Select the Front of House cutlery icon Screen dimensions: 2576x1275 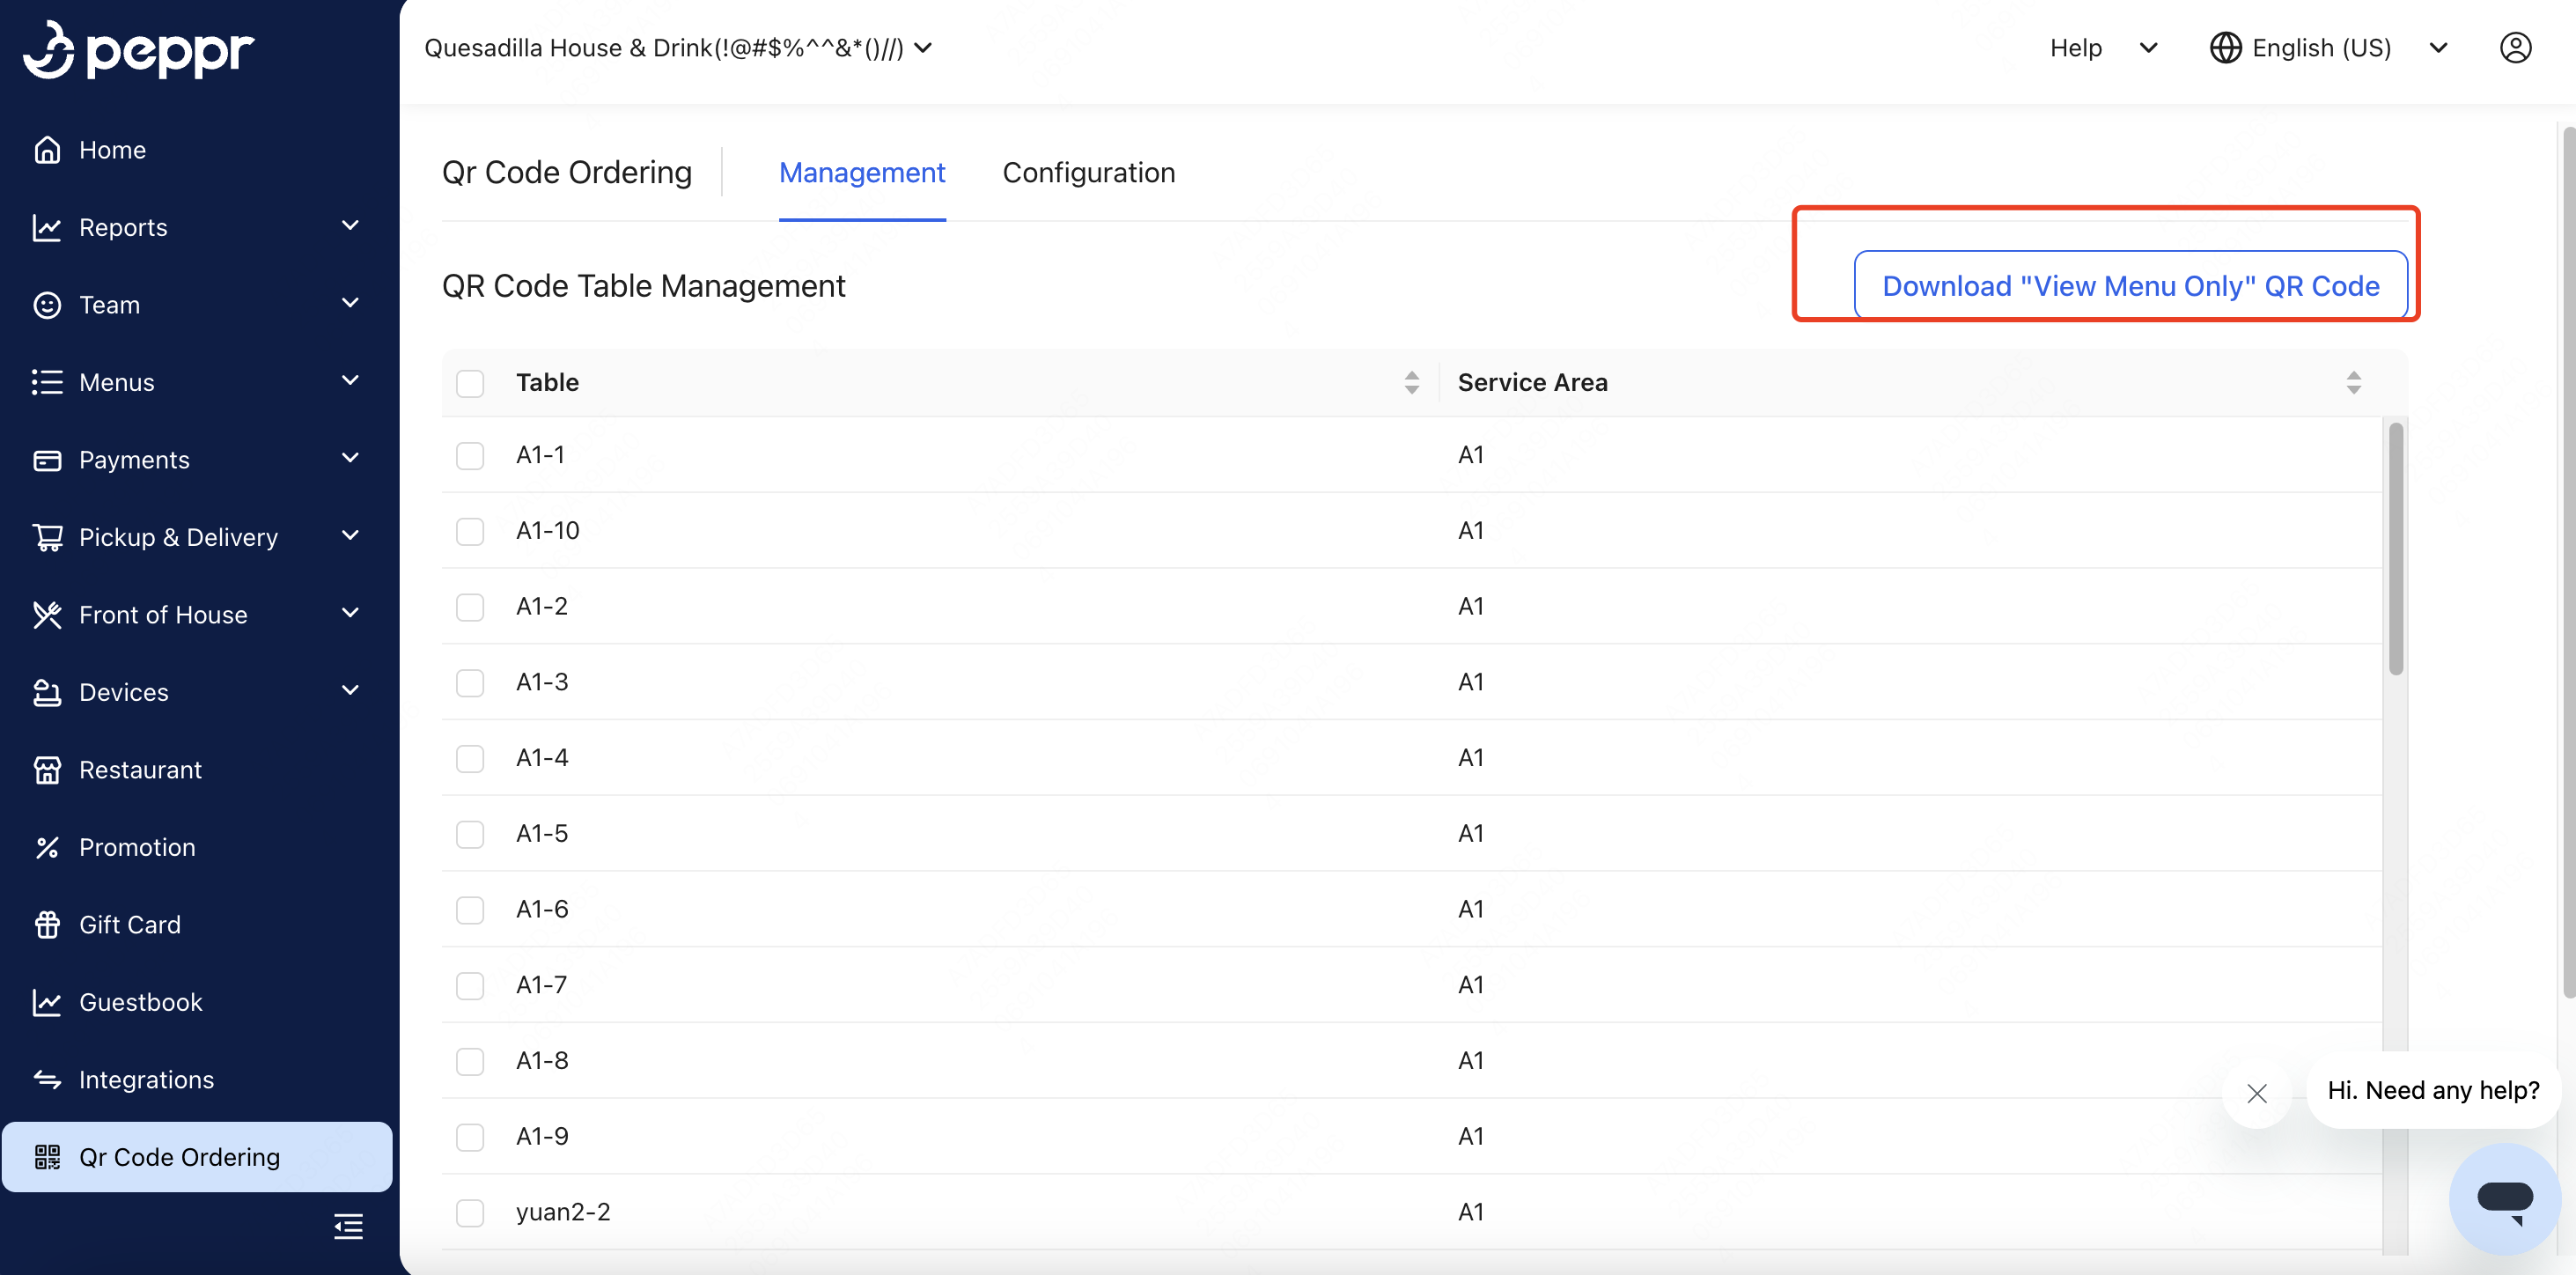(48, 614)
